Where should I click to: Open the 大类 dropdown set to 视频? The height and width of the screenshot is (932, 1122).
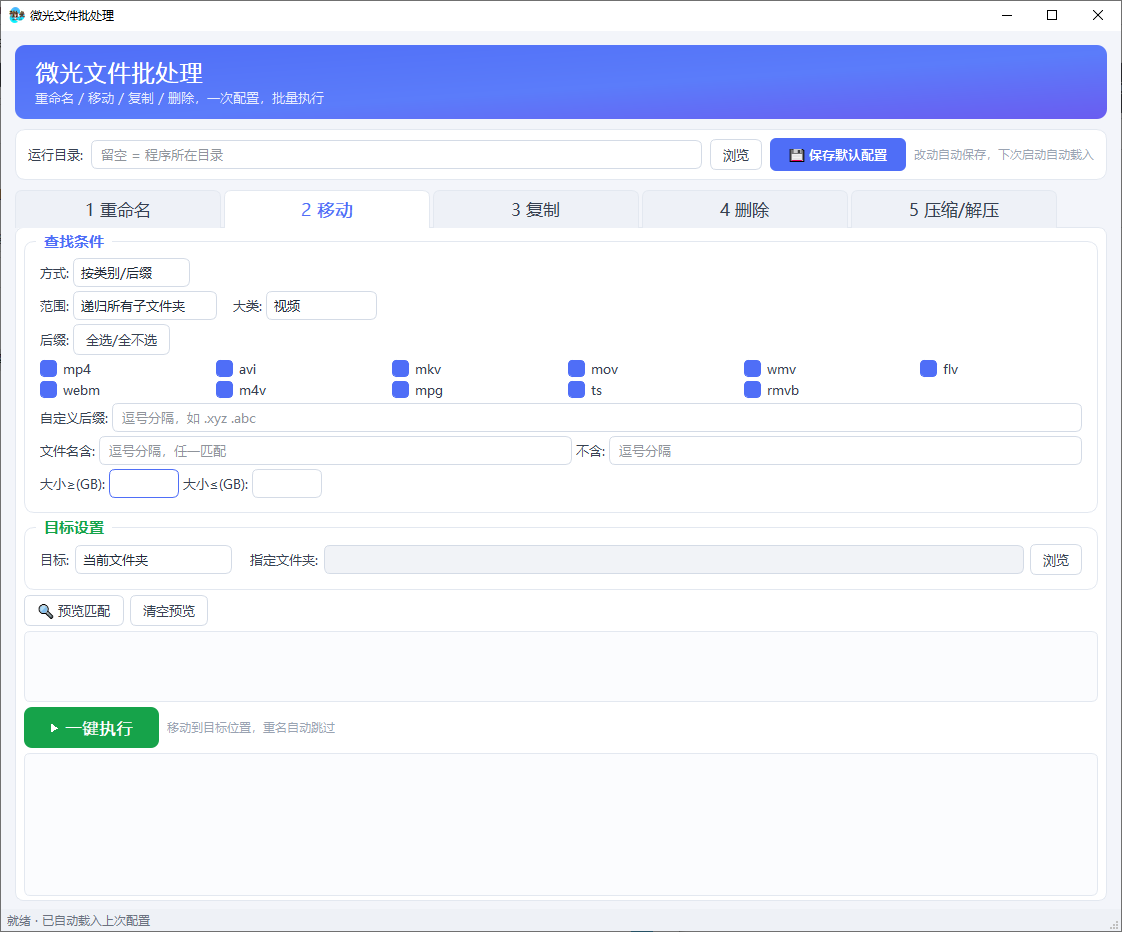[321, 306]
